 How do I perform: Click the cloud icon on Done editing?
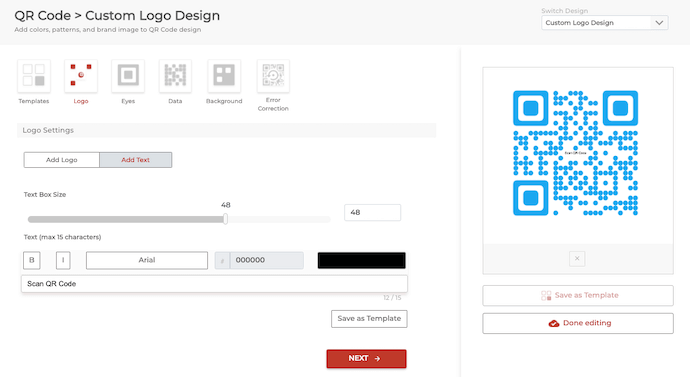554,323
